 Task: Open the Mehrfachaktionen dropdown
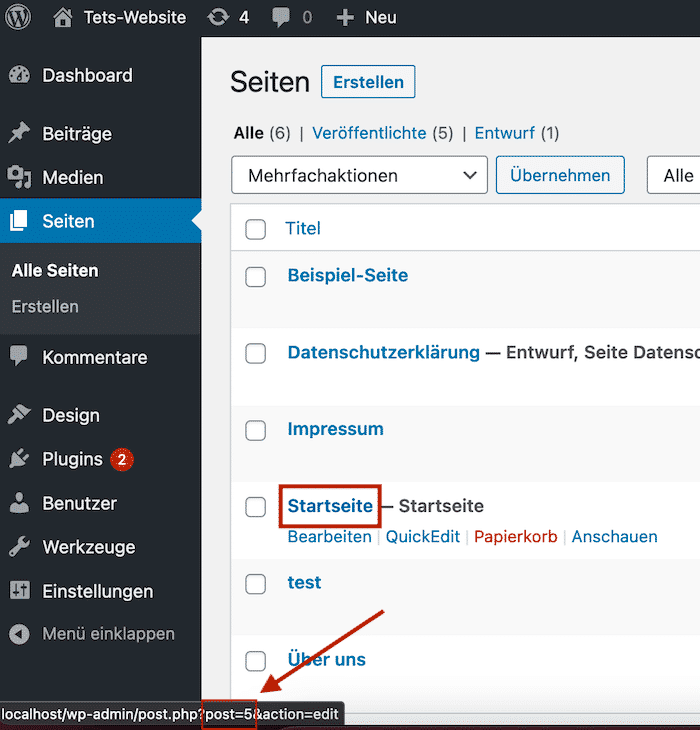point(359,175)
